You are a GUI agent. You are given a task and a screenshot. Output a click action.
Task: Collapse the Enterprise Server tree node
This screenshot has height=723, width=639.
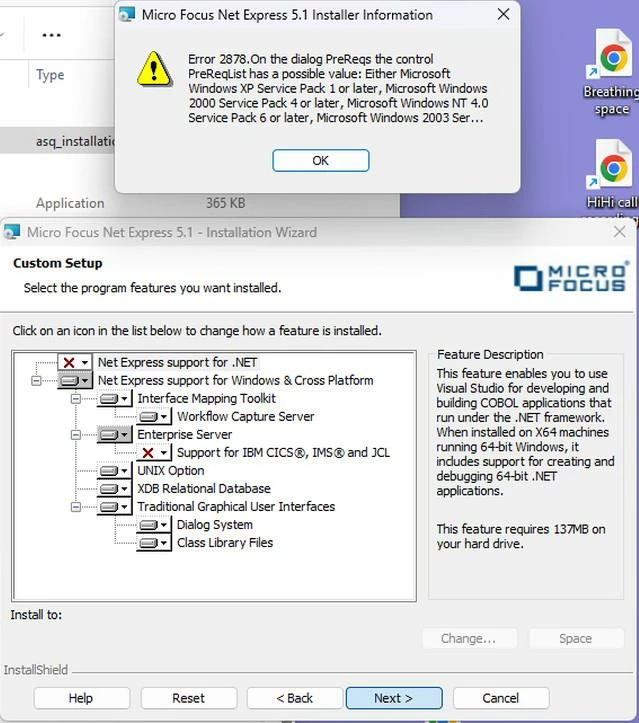pyautogui.click(x=76, y=434)
